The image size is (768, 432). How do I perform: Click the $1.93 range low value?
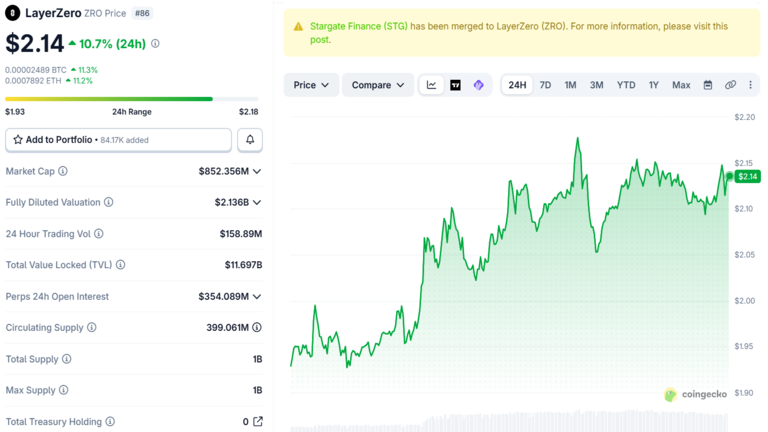pyautogui.click(x=15, y=112)
